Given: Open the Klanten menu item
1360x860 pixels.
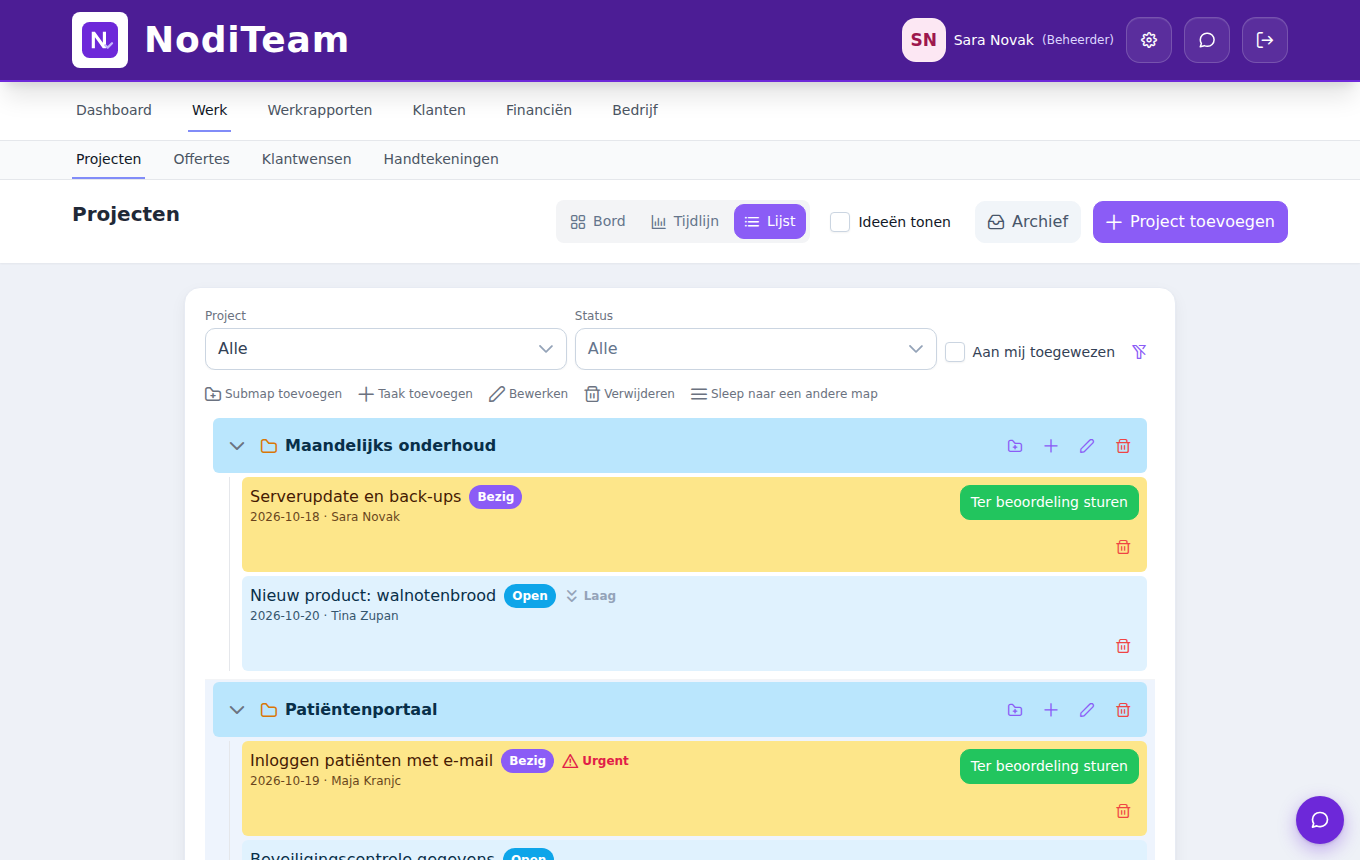Looking at the screenshot, I should point(439,110).
